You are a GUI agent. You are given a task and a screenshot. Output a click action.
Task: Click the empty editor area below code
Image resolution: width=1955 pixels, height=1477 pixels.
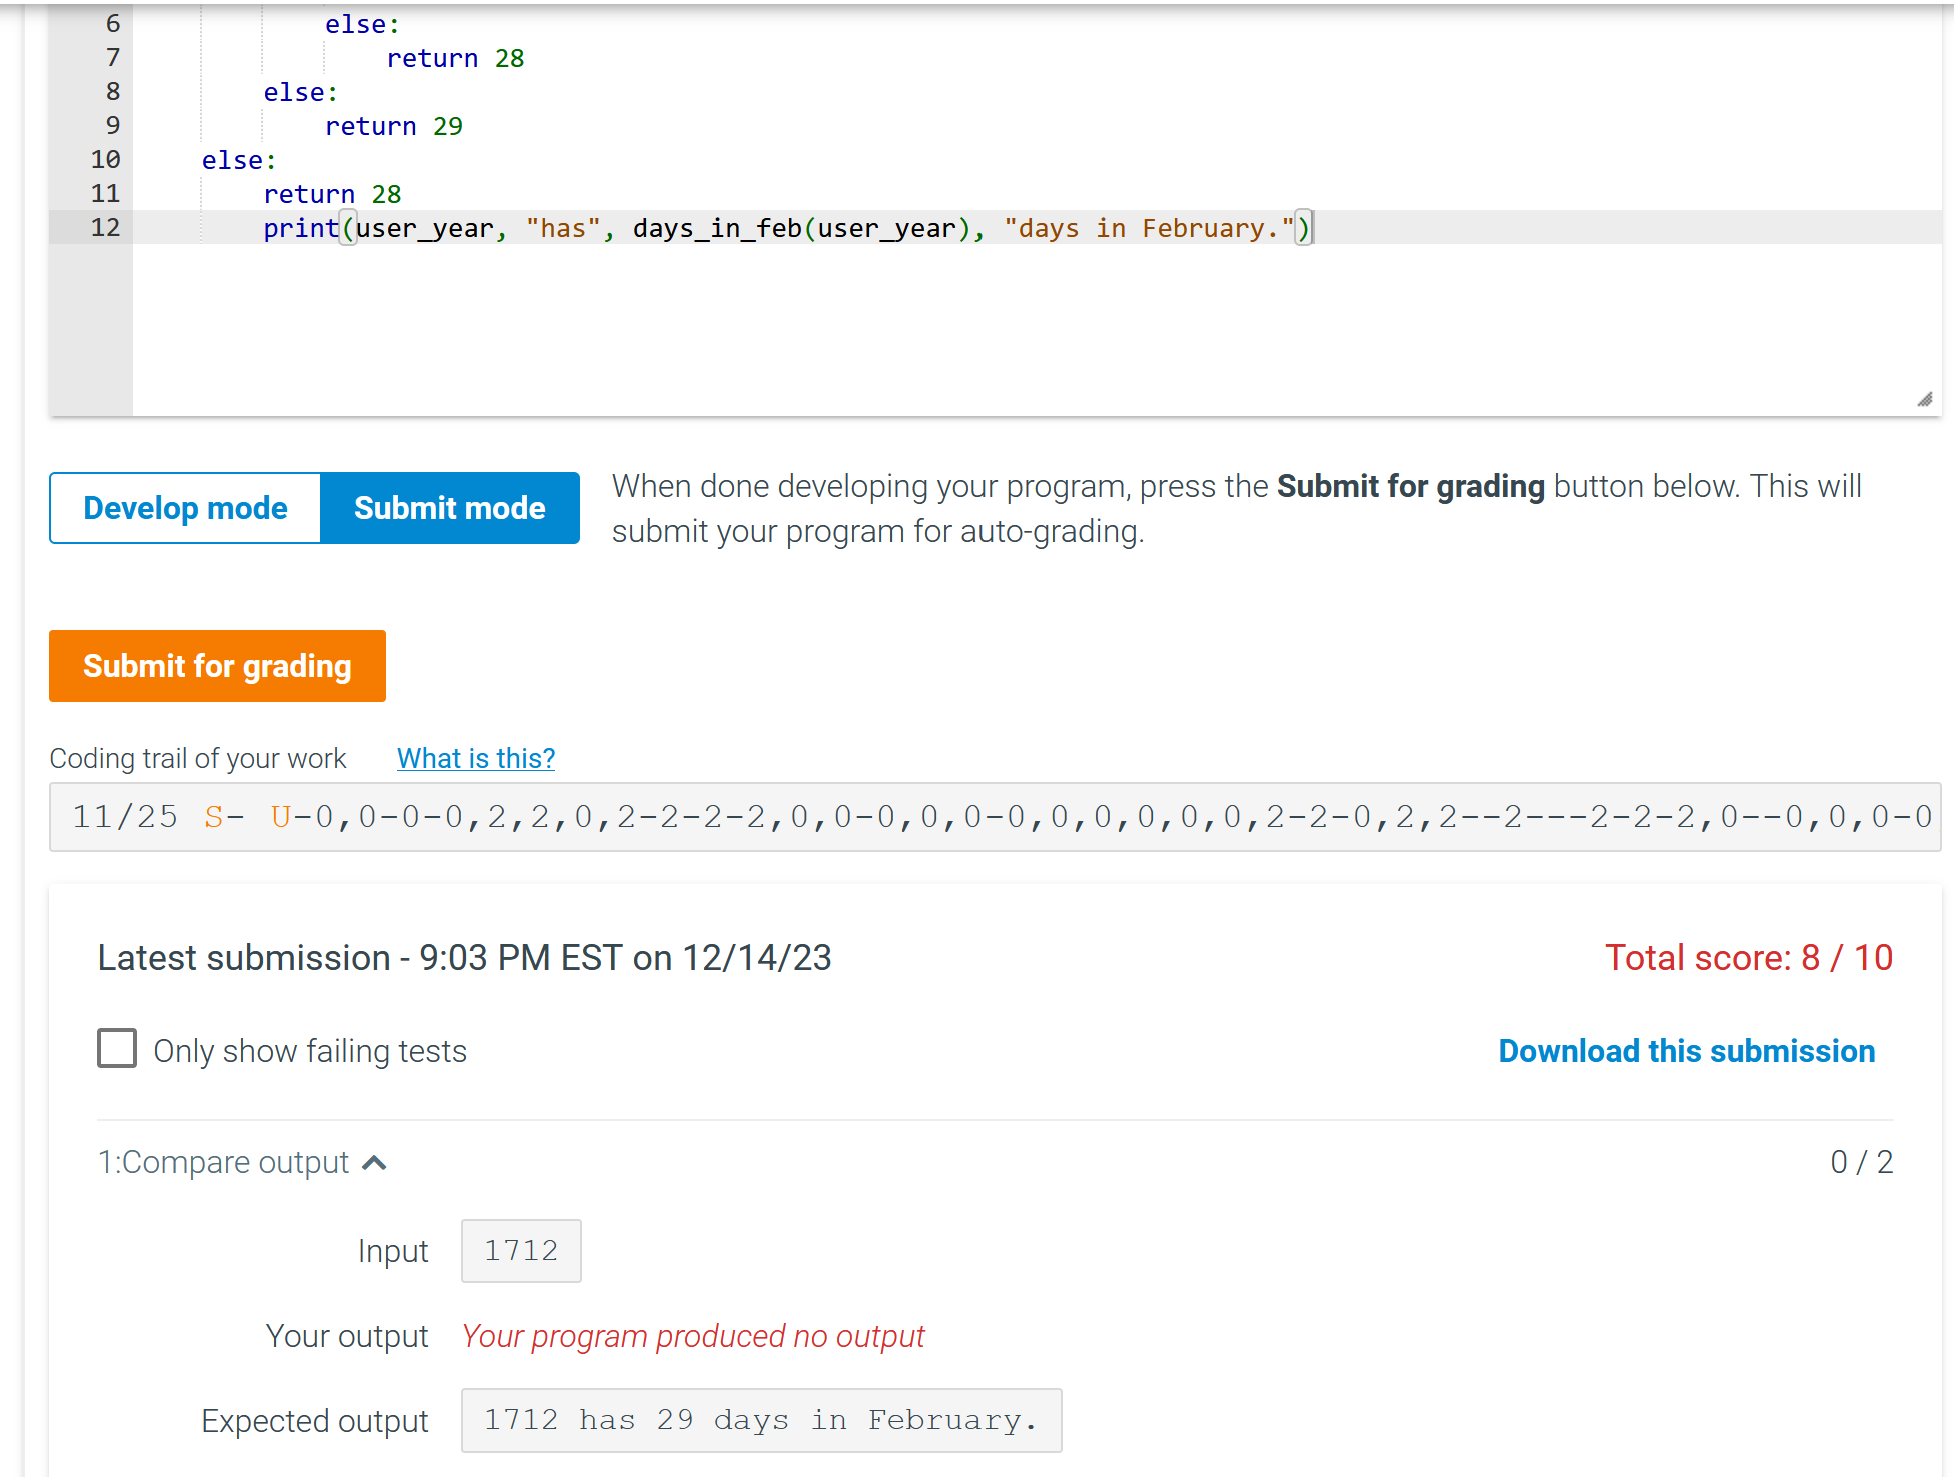(1000, 330)
